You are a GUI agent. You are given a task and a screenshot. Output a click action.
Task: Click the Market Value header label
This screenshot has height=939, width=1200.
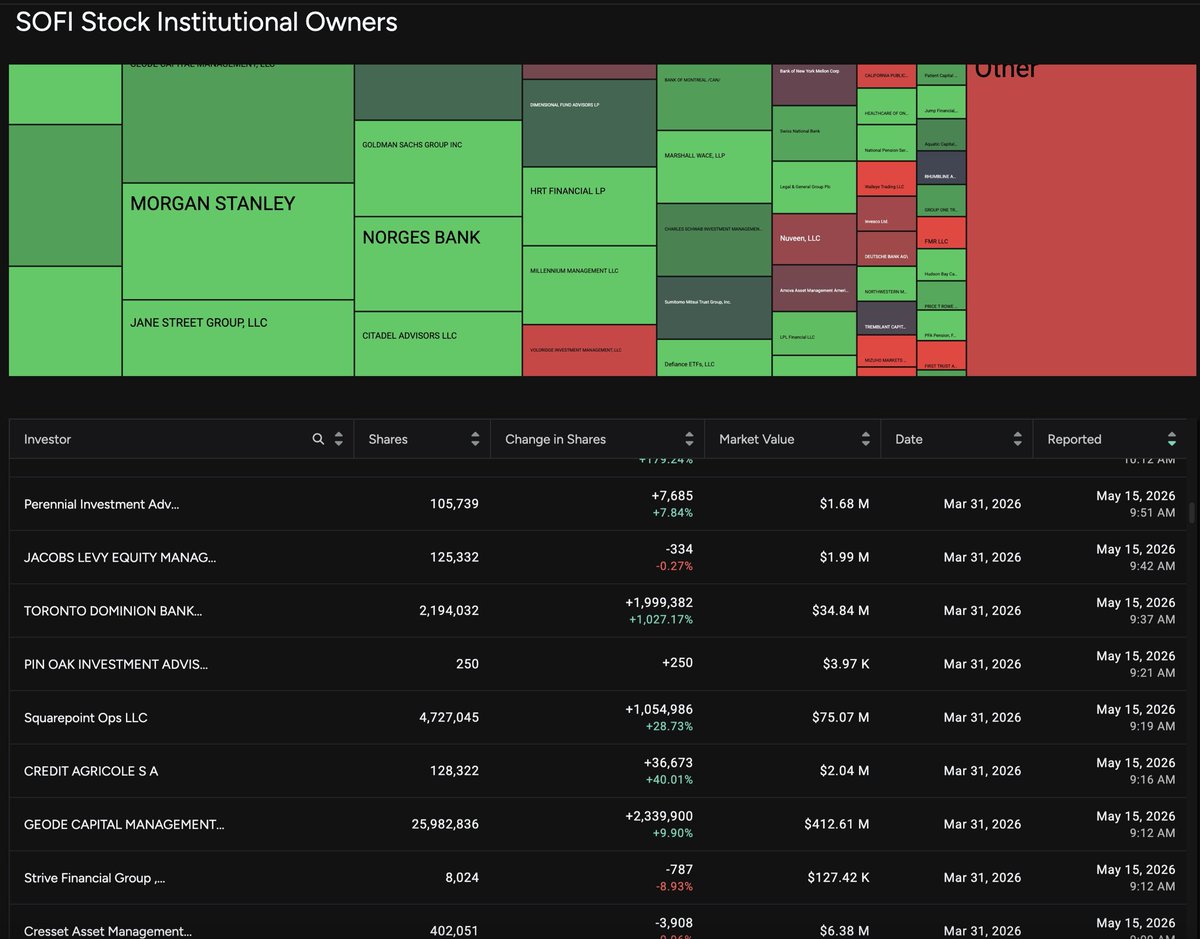point(756,439)
